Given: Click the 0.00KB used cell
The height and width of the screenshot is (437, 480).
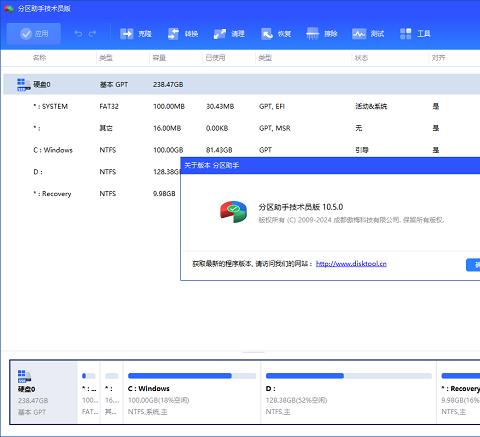Looking at the screenshot, I should (217, 128).
